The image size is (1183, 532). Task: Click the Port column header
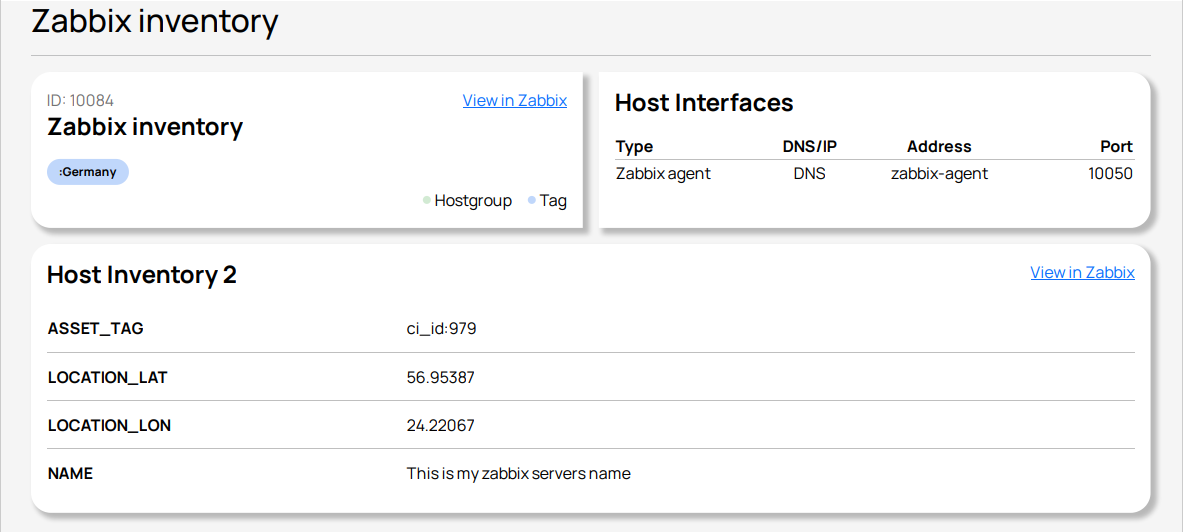[1117, 146]
